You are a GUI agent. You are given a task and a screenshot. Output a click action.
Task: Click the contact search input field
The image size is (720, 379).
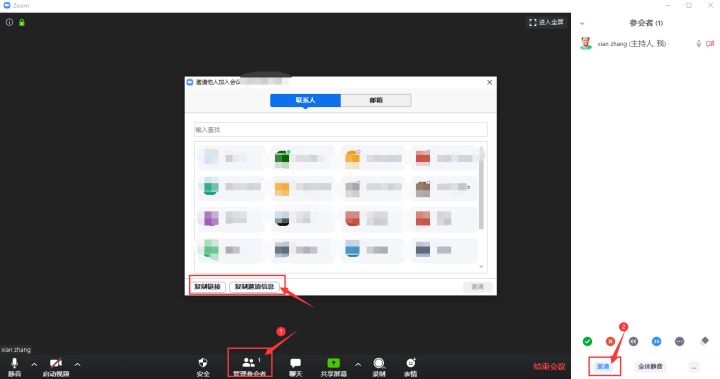point(340,130)
